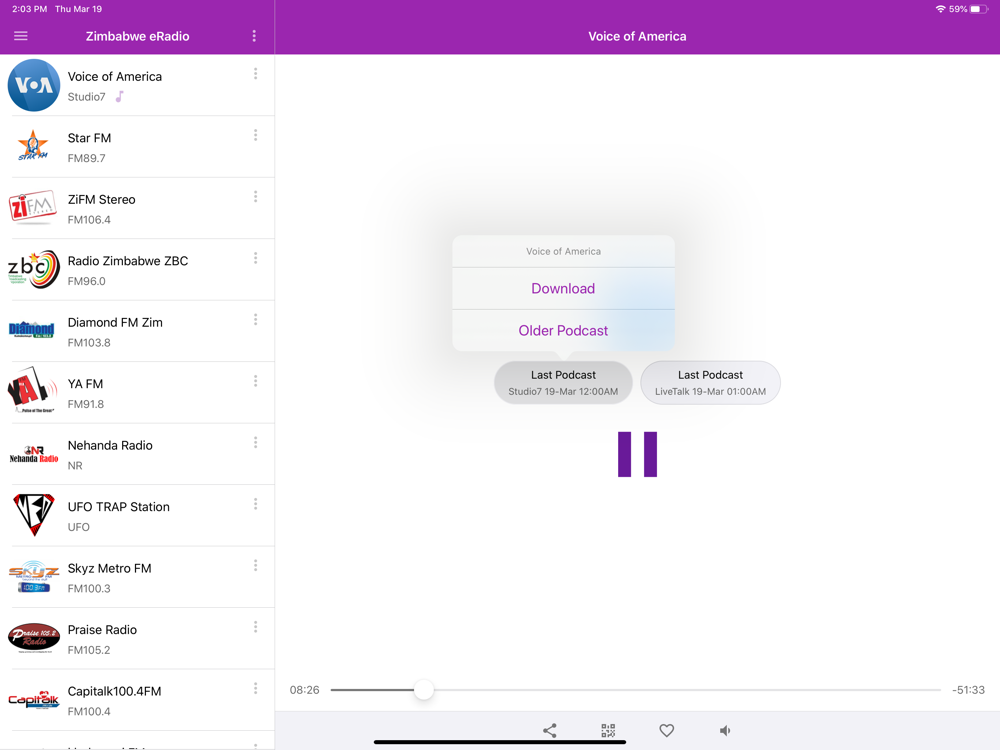Click the elapsed time 08:26
Screen dimensions: 1000x750
[x=304, y=690]
